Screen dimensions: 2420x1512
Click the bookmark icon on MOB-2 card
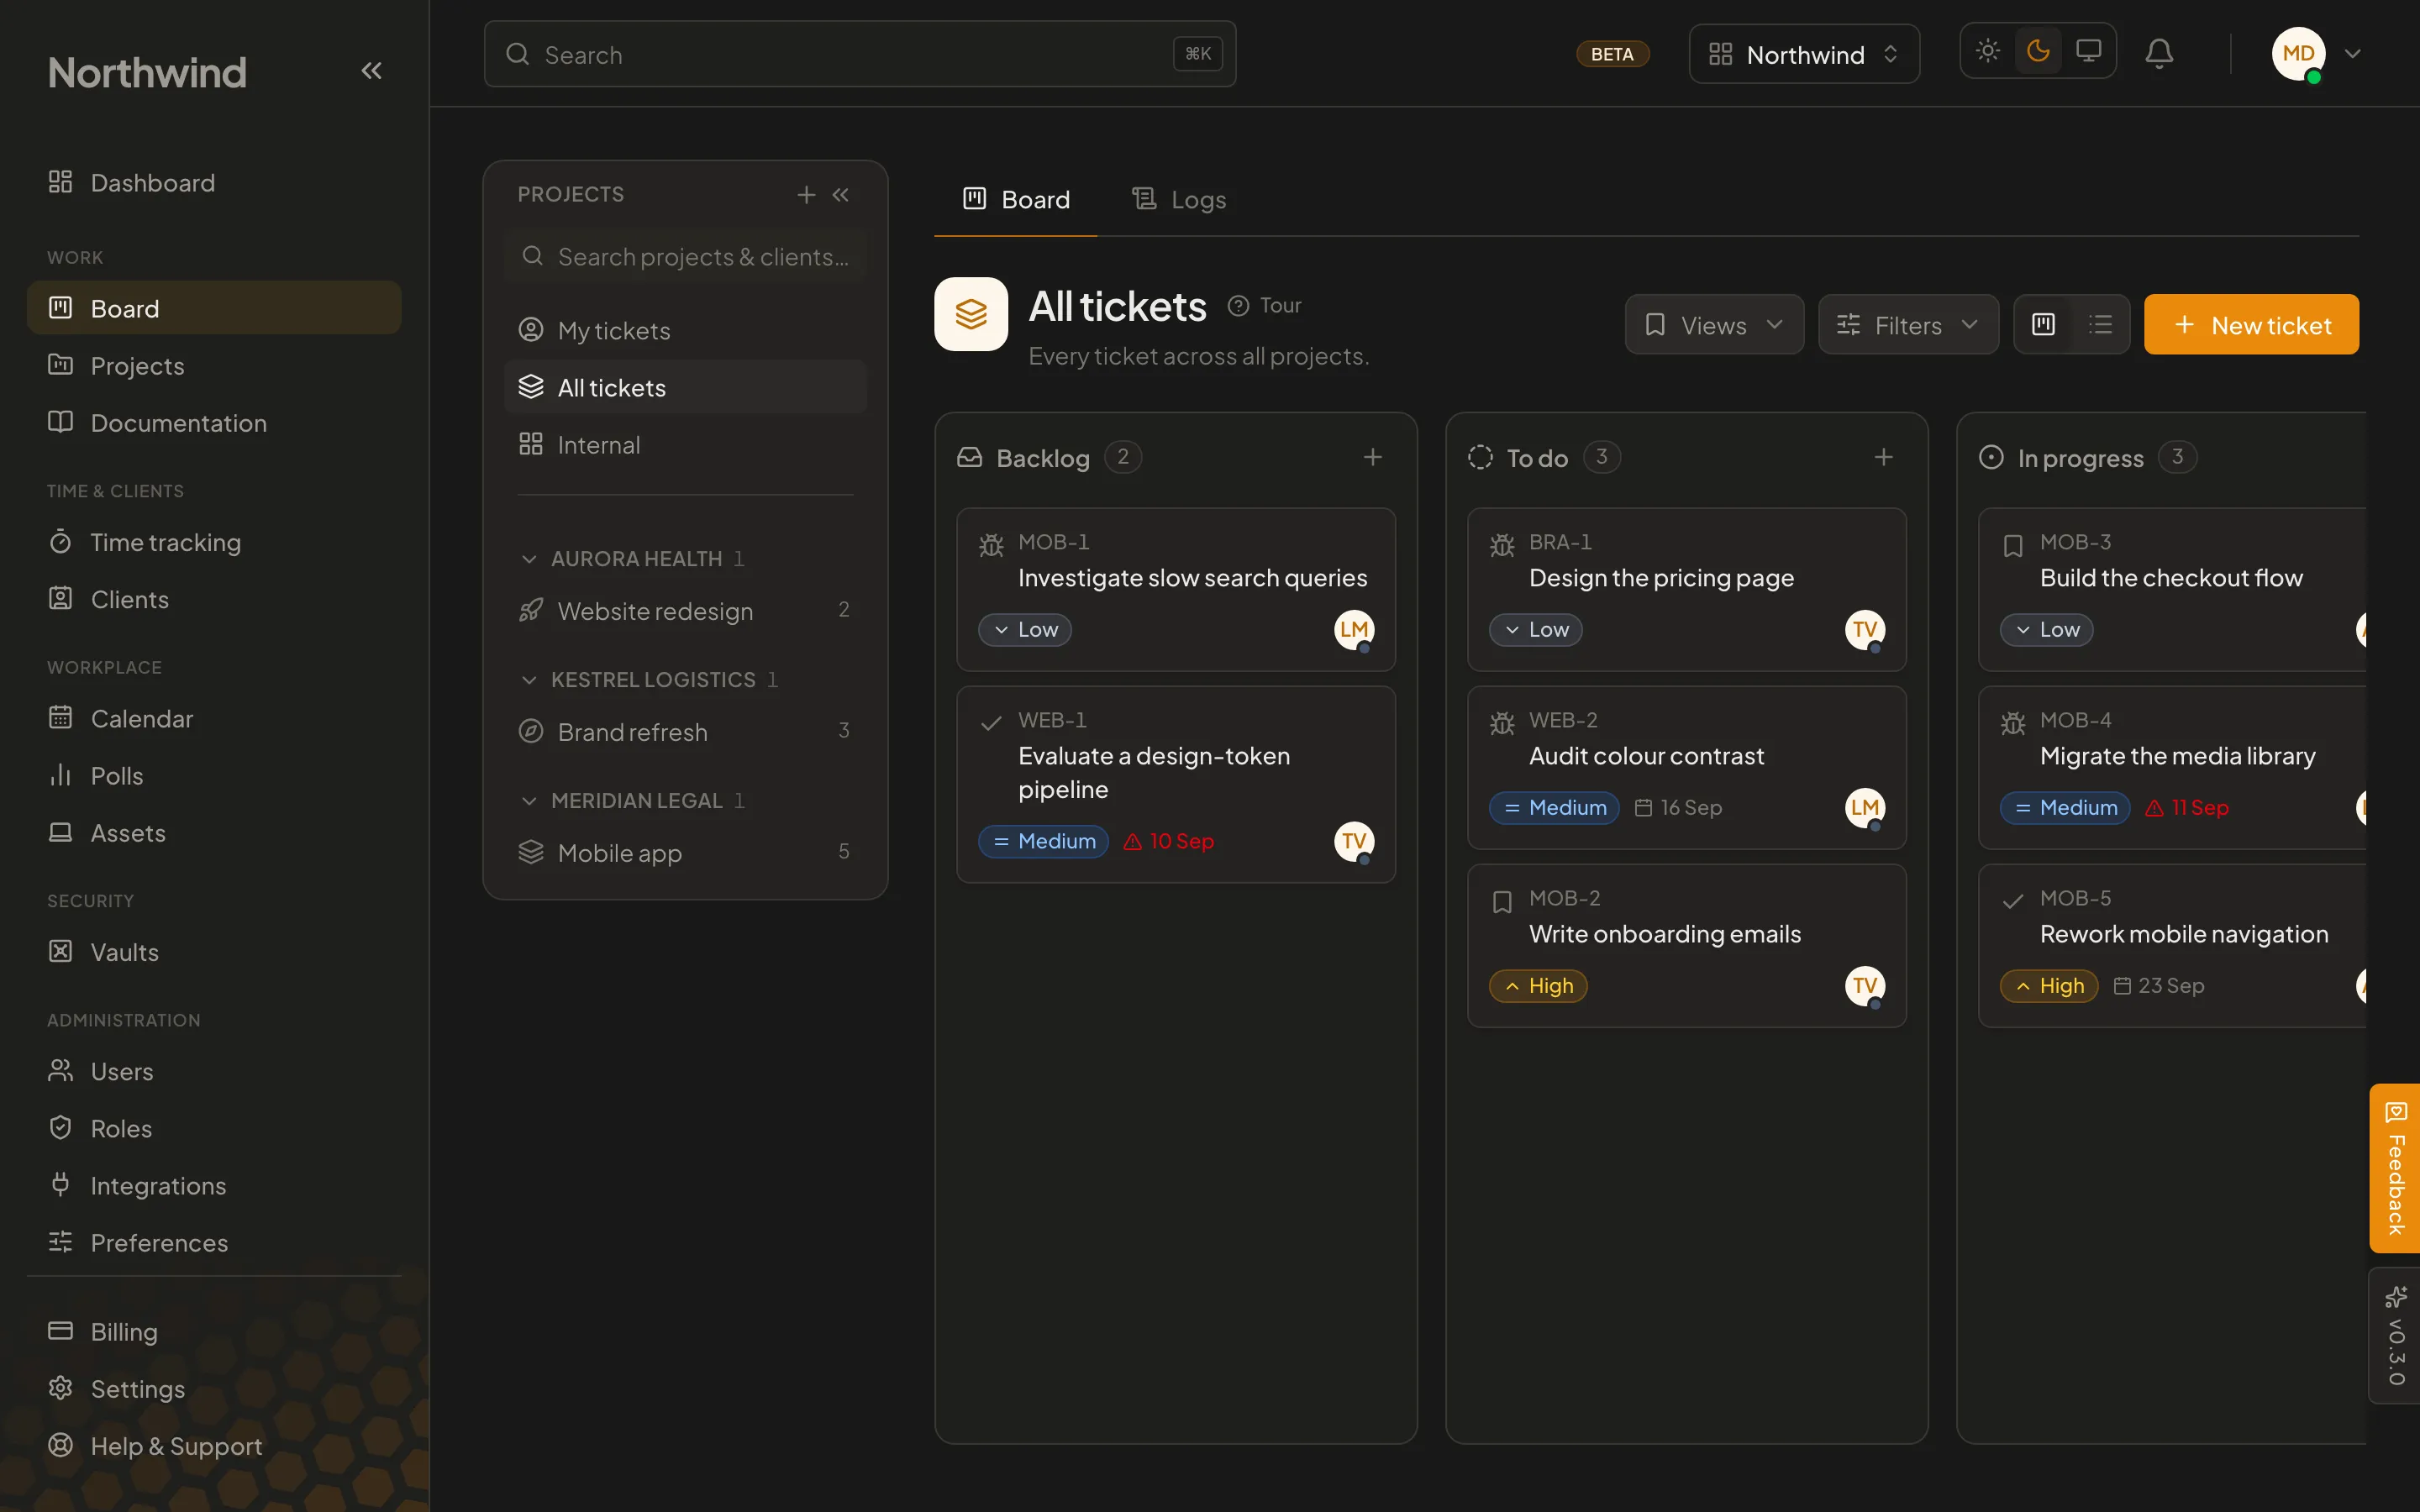[x=1502, y=902]
